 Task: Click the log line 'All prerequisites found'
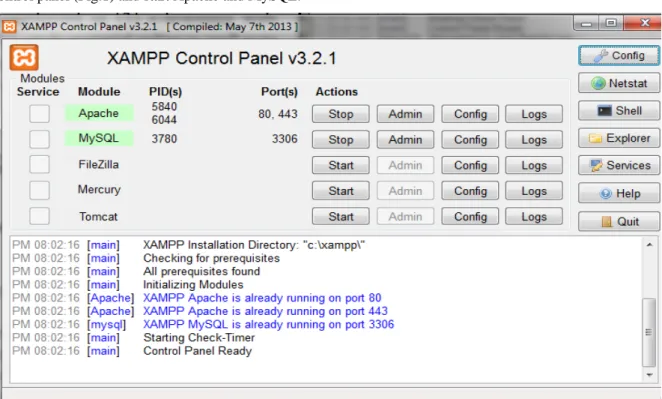201,271
